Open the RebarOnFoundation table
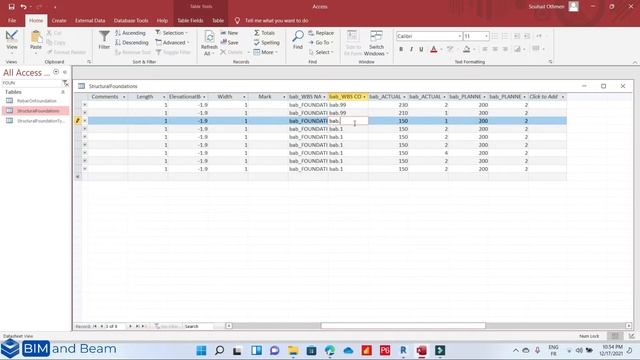 tap(36, 101)
